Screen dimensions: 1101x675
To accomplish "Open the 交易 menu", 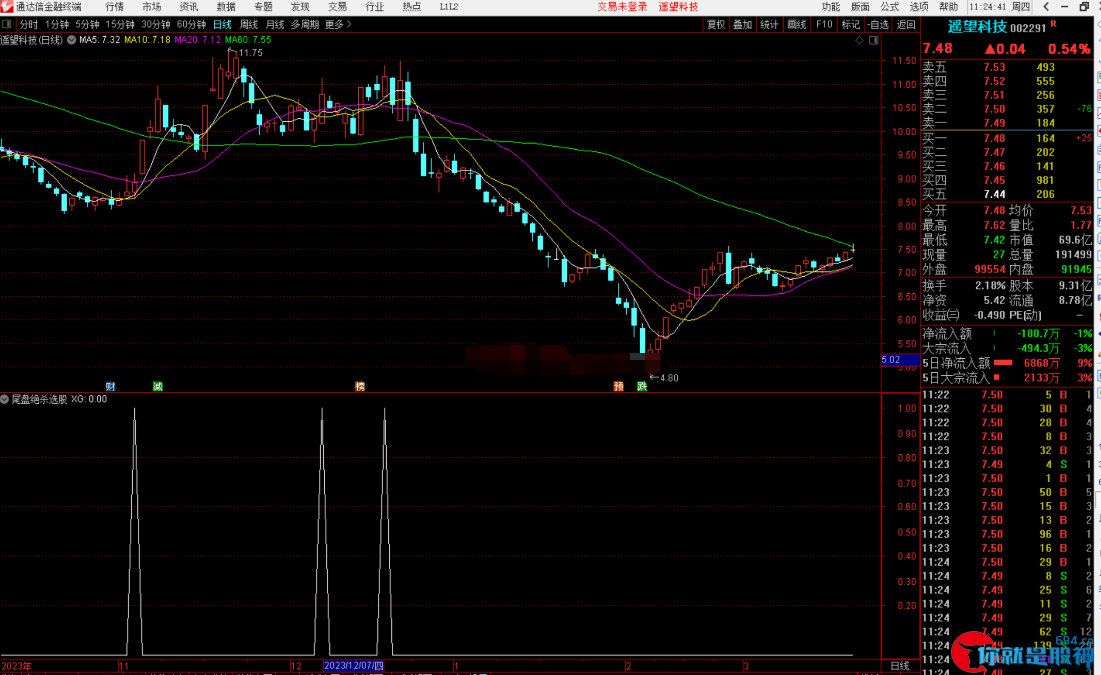I will [x=338, y=6].
